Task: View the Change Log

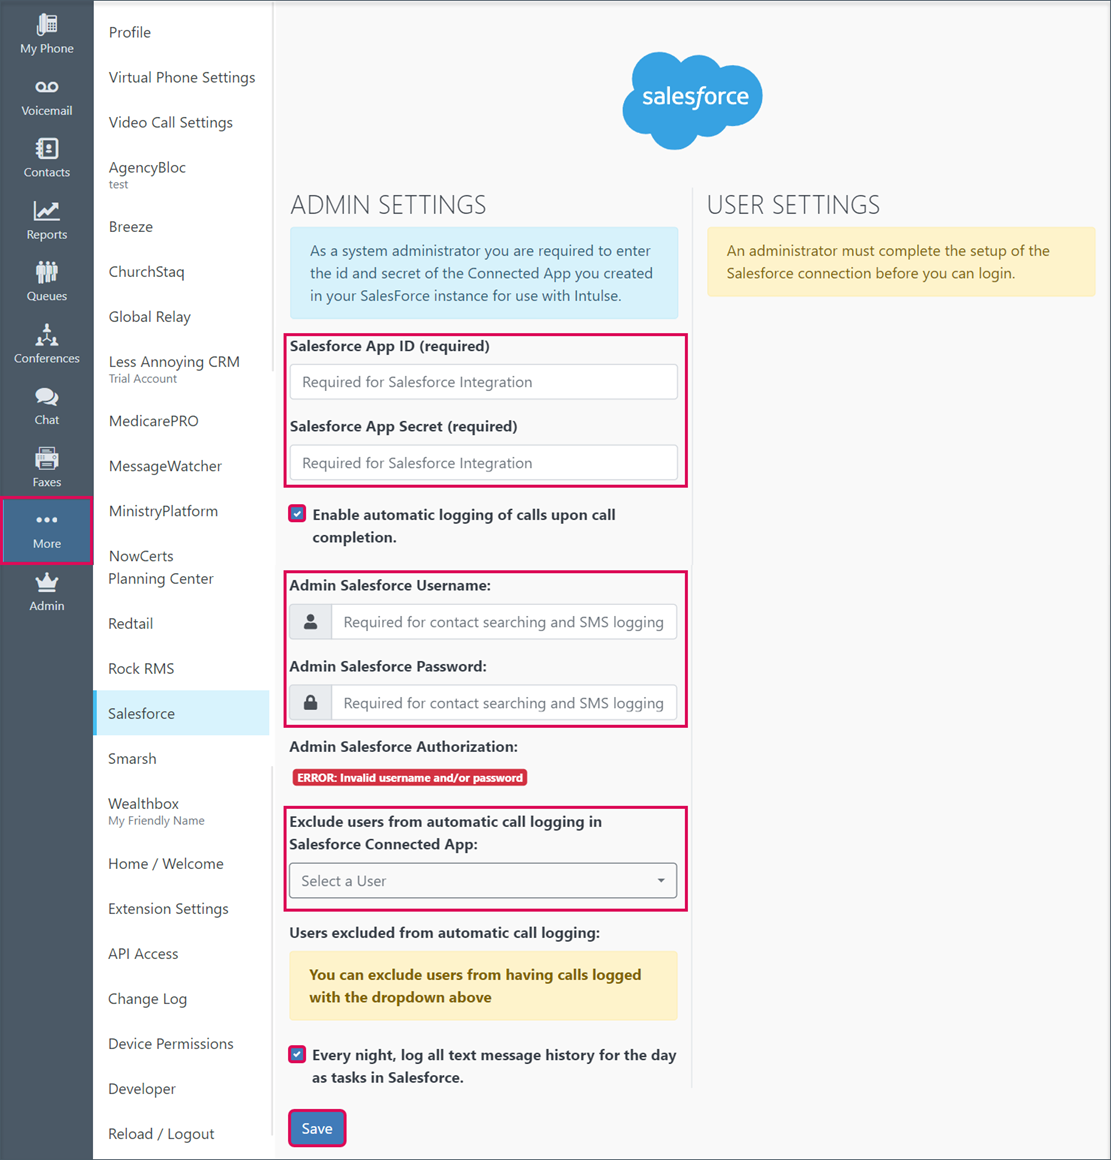Action: [147, 999]
